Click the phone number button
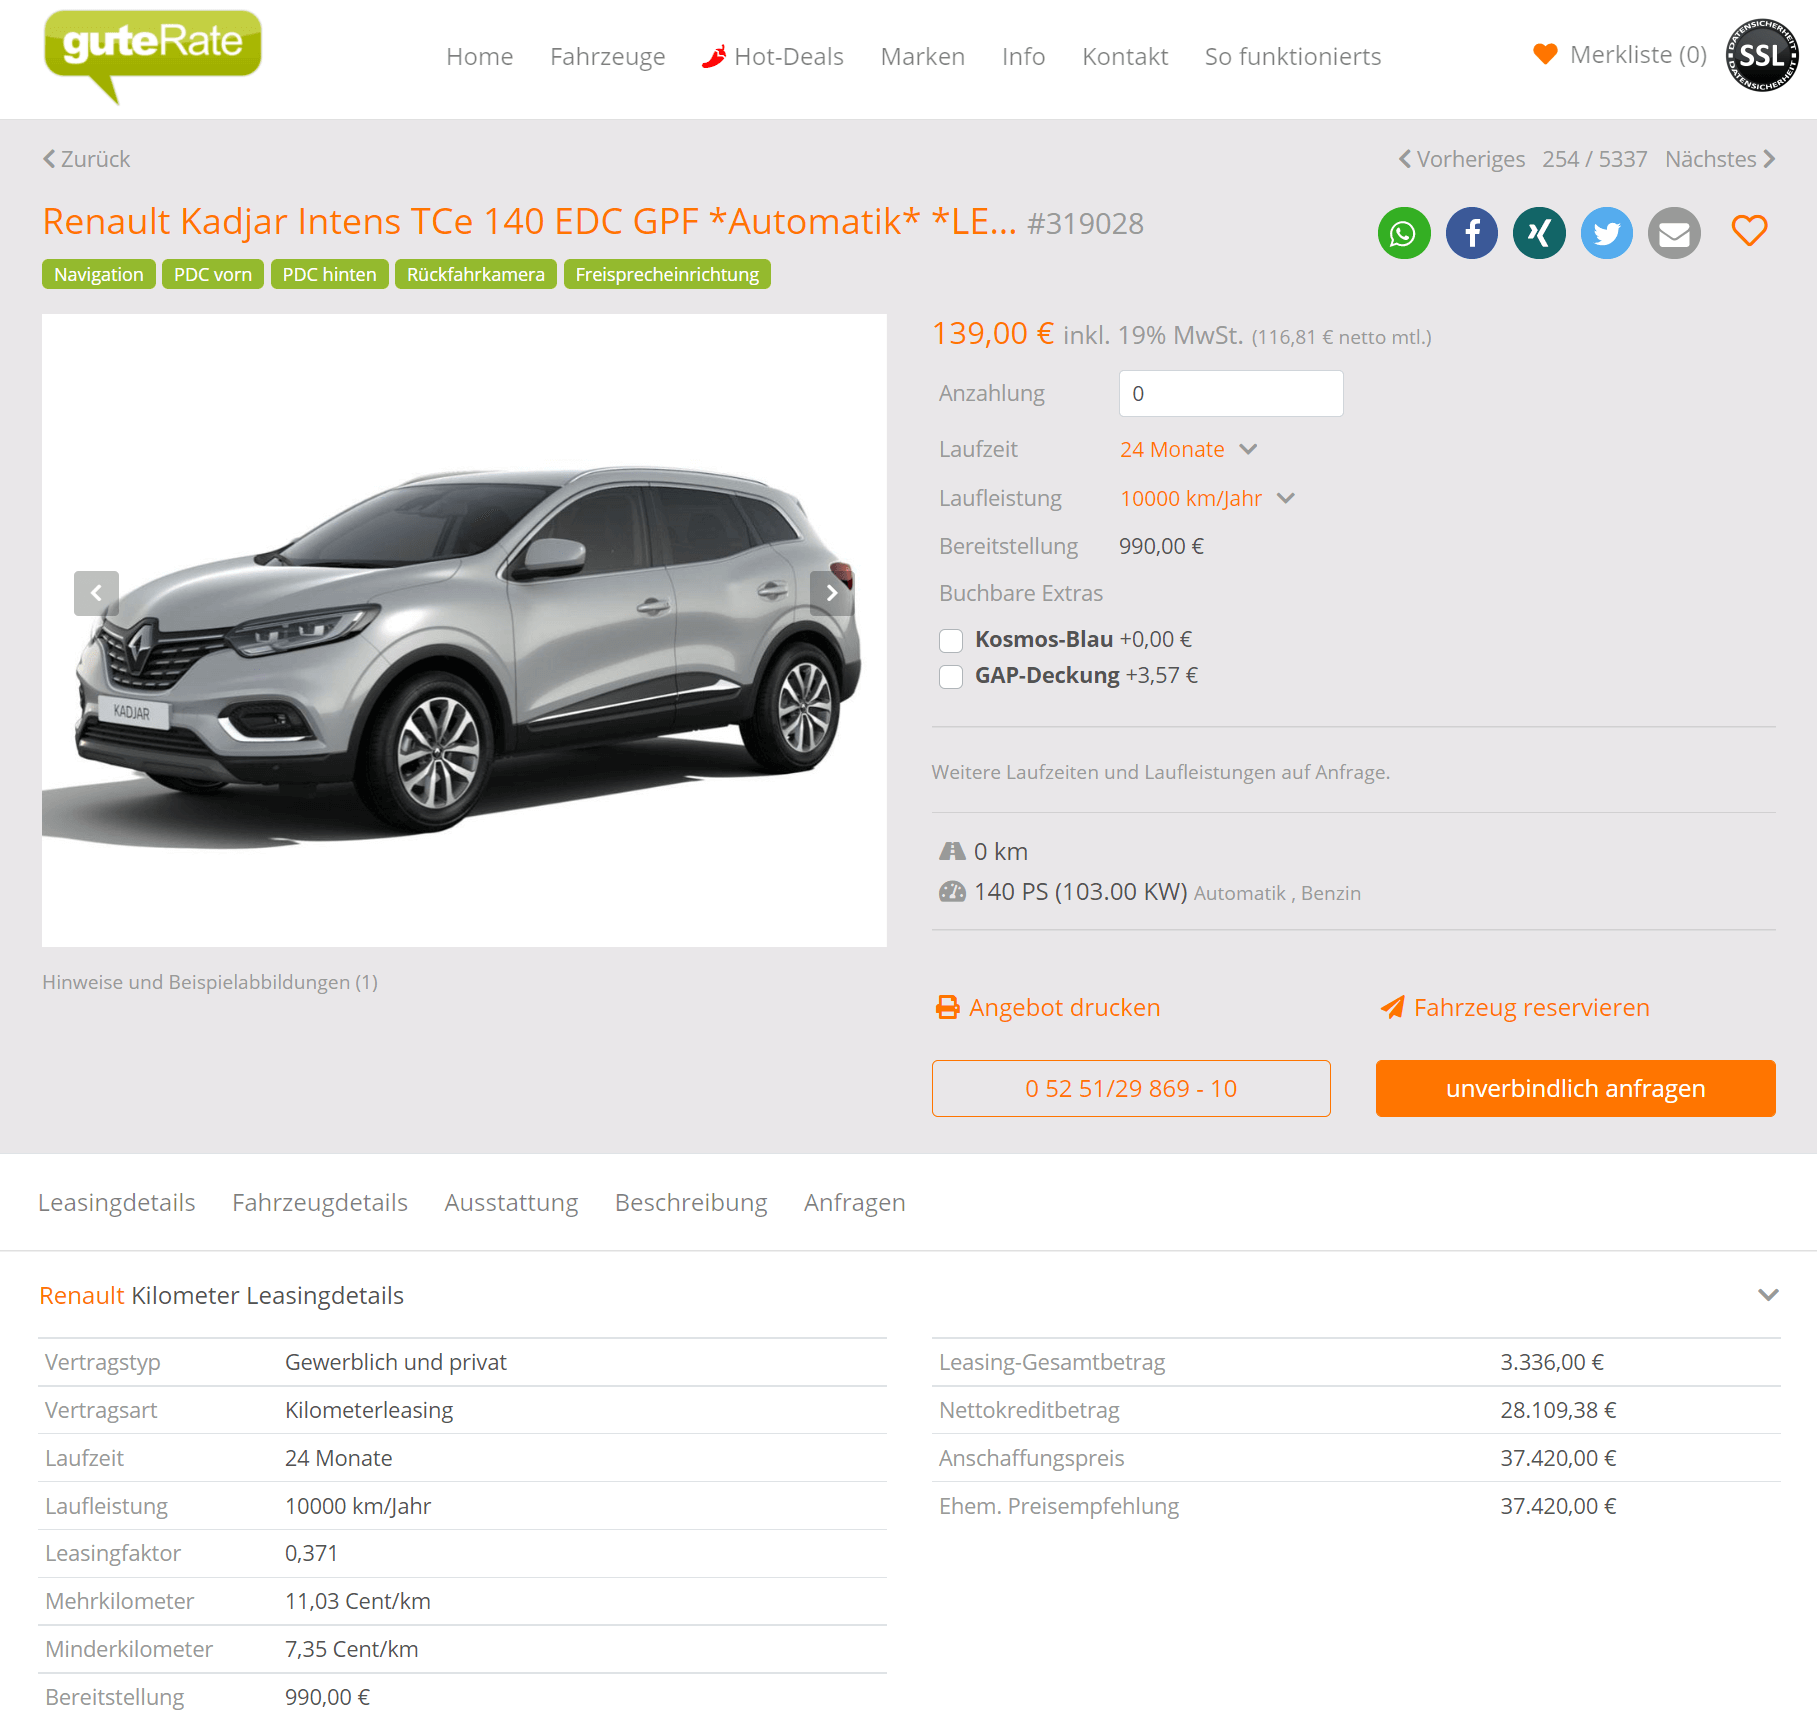The width and height of the screenshot is (1817, 1725). 1131,1088
